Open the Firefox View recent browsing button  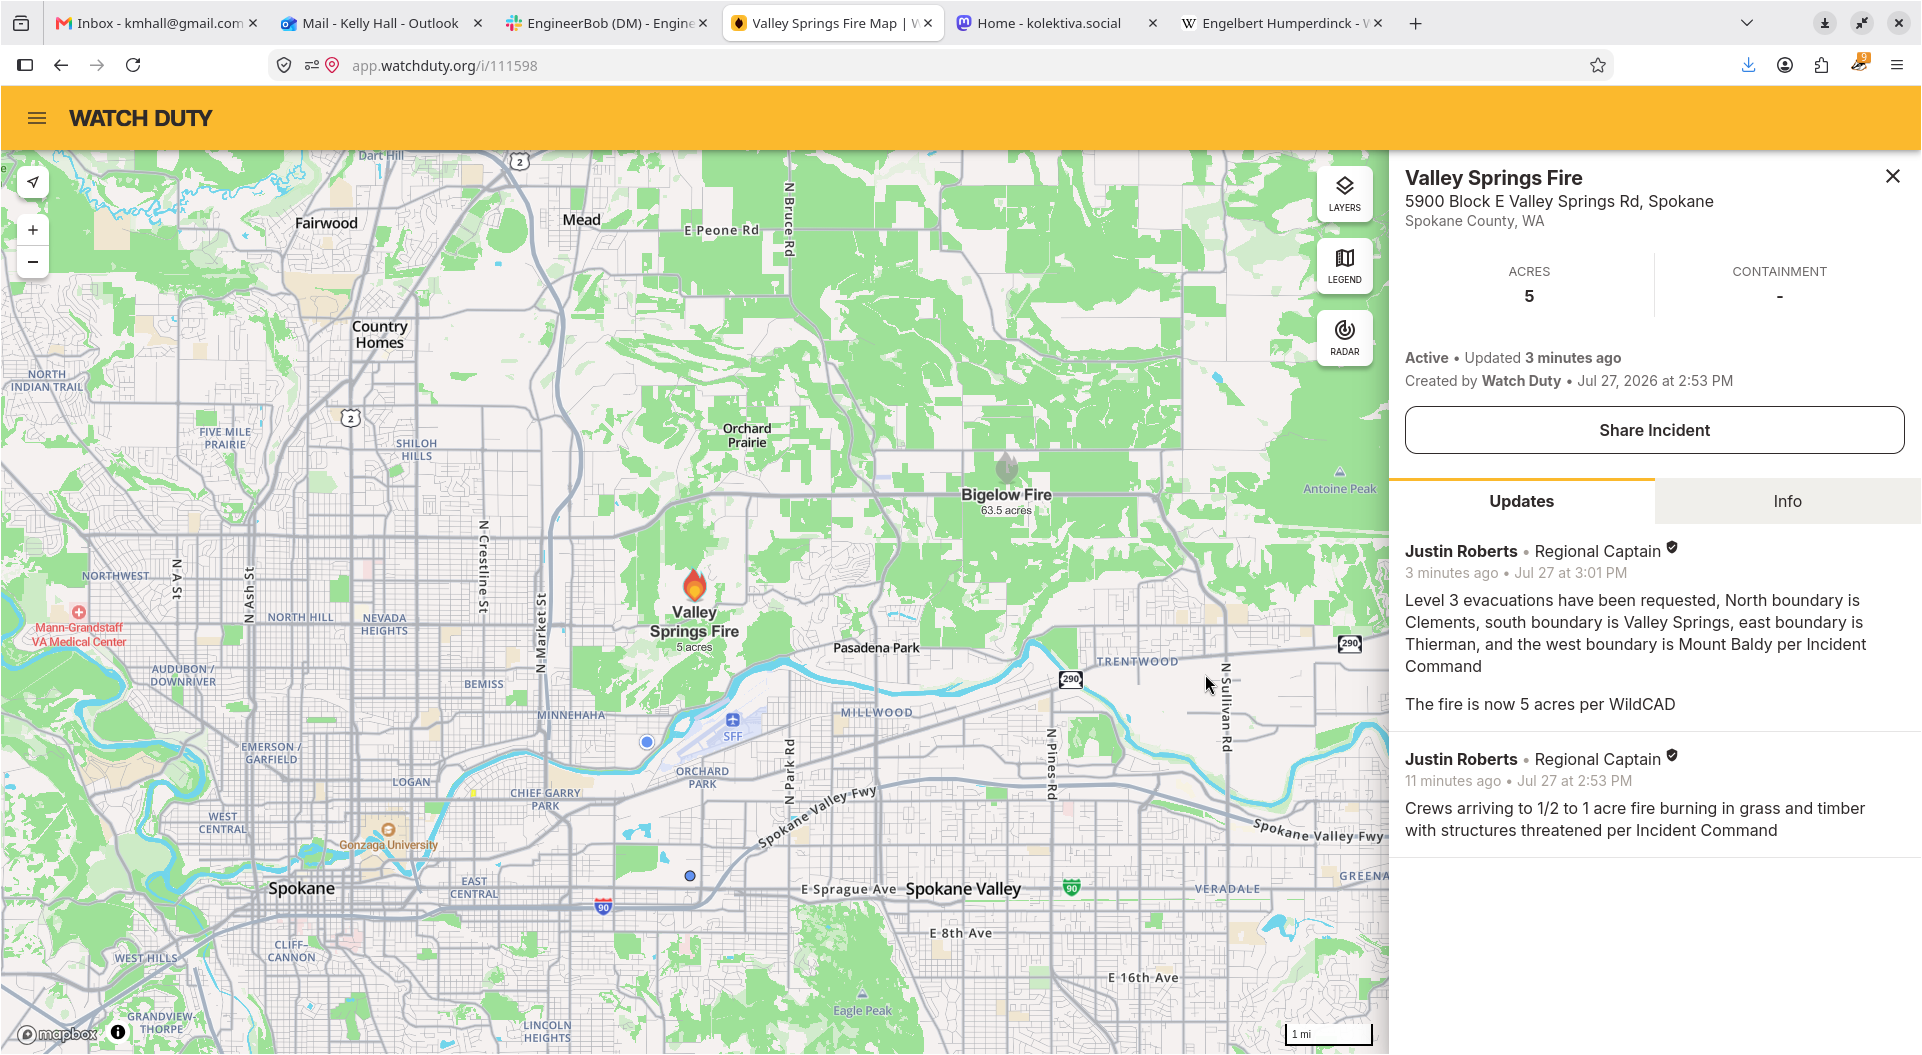(x=21, y=23)
